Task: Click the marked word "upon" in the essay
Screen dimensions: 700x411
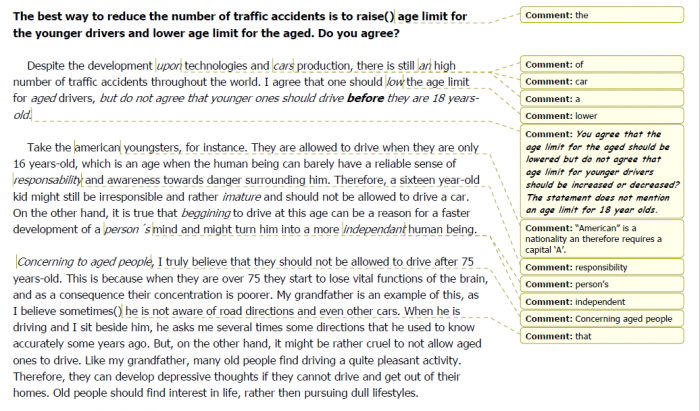Action: pos(168,64)
